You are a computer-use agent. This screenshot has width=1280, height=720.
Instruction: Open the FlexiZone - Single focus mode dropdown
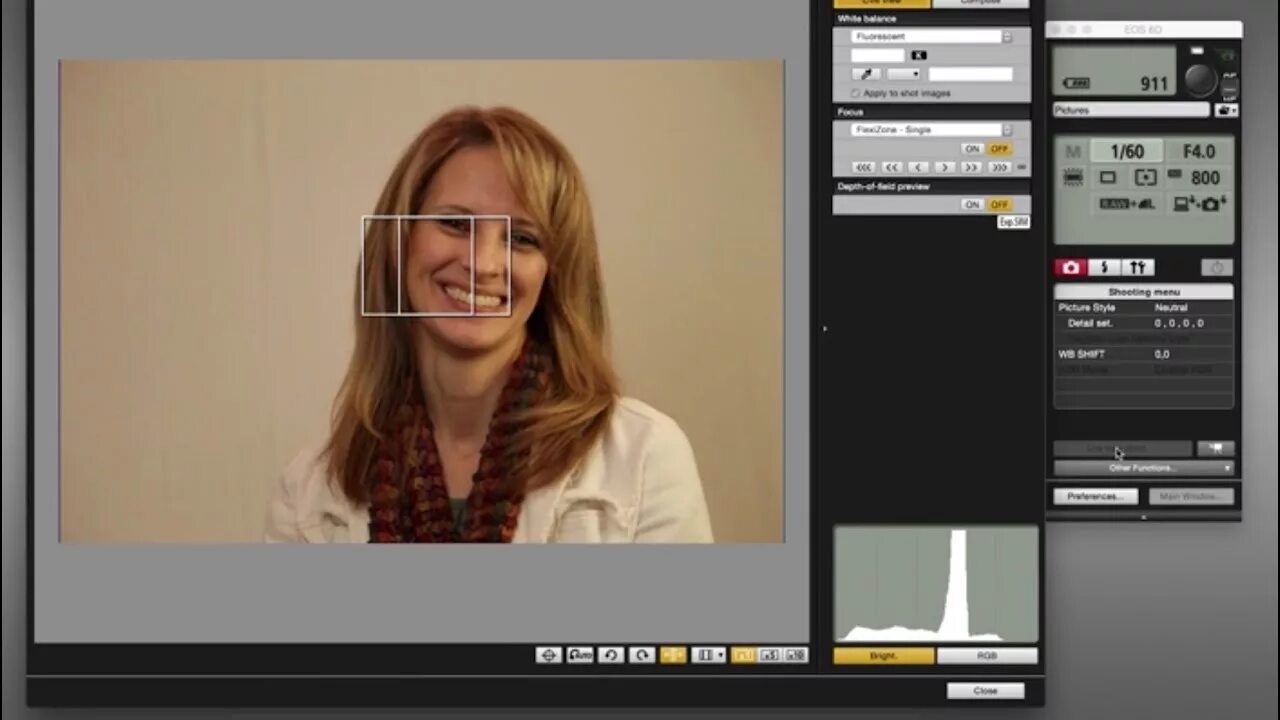(932, 130)
